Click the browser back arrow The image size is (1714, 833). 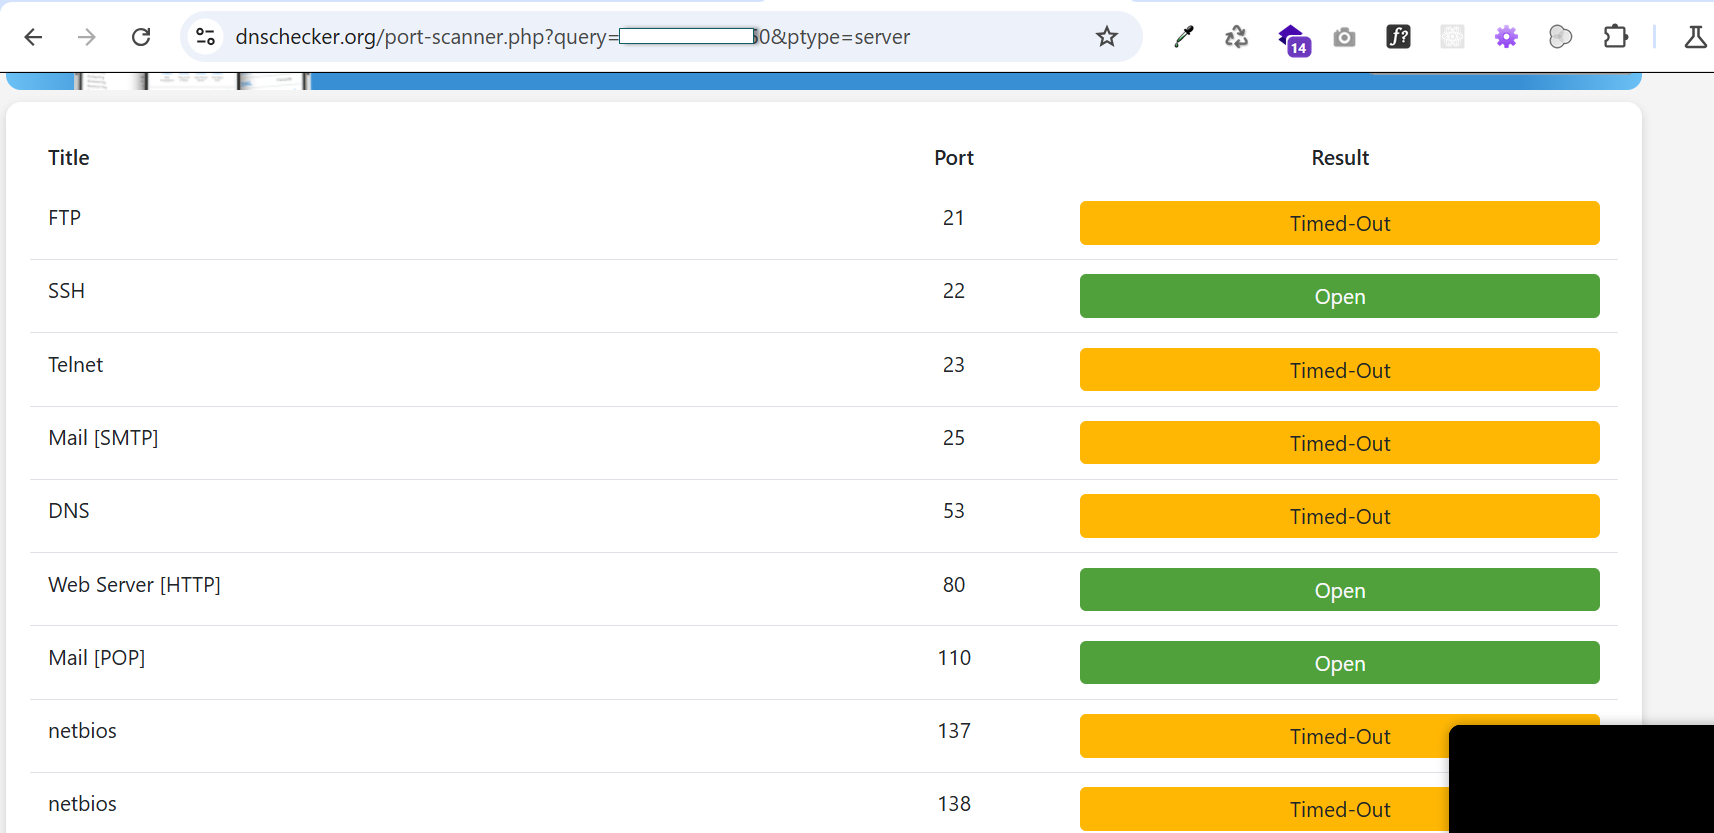33,37
